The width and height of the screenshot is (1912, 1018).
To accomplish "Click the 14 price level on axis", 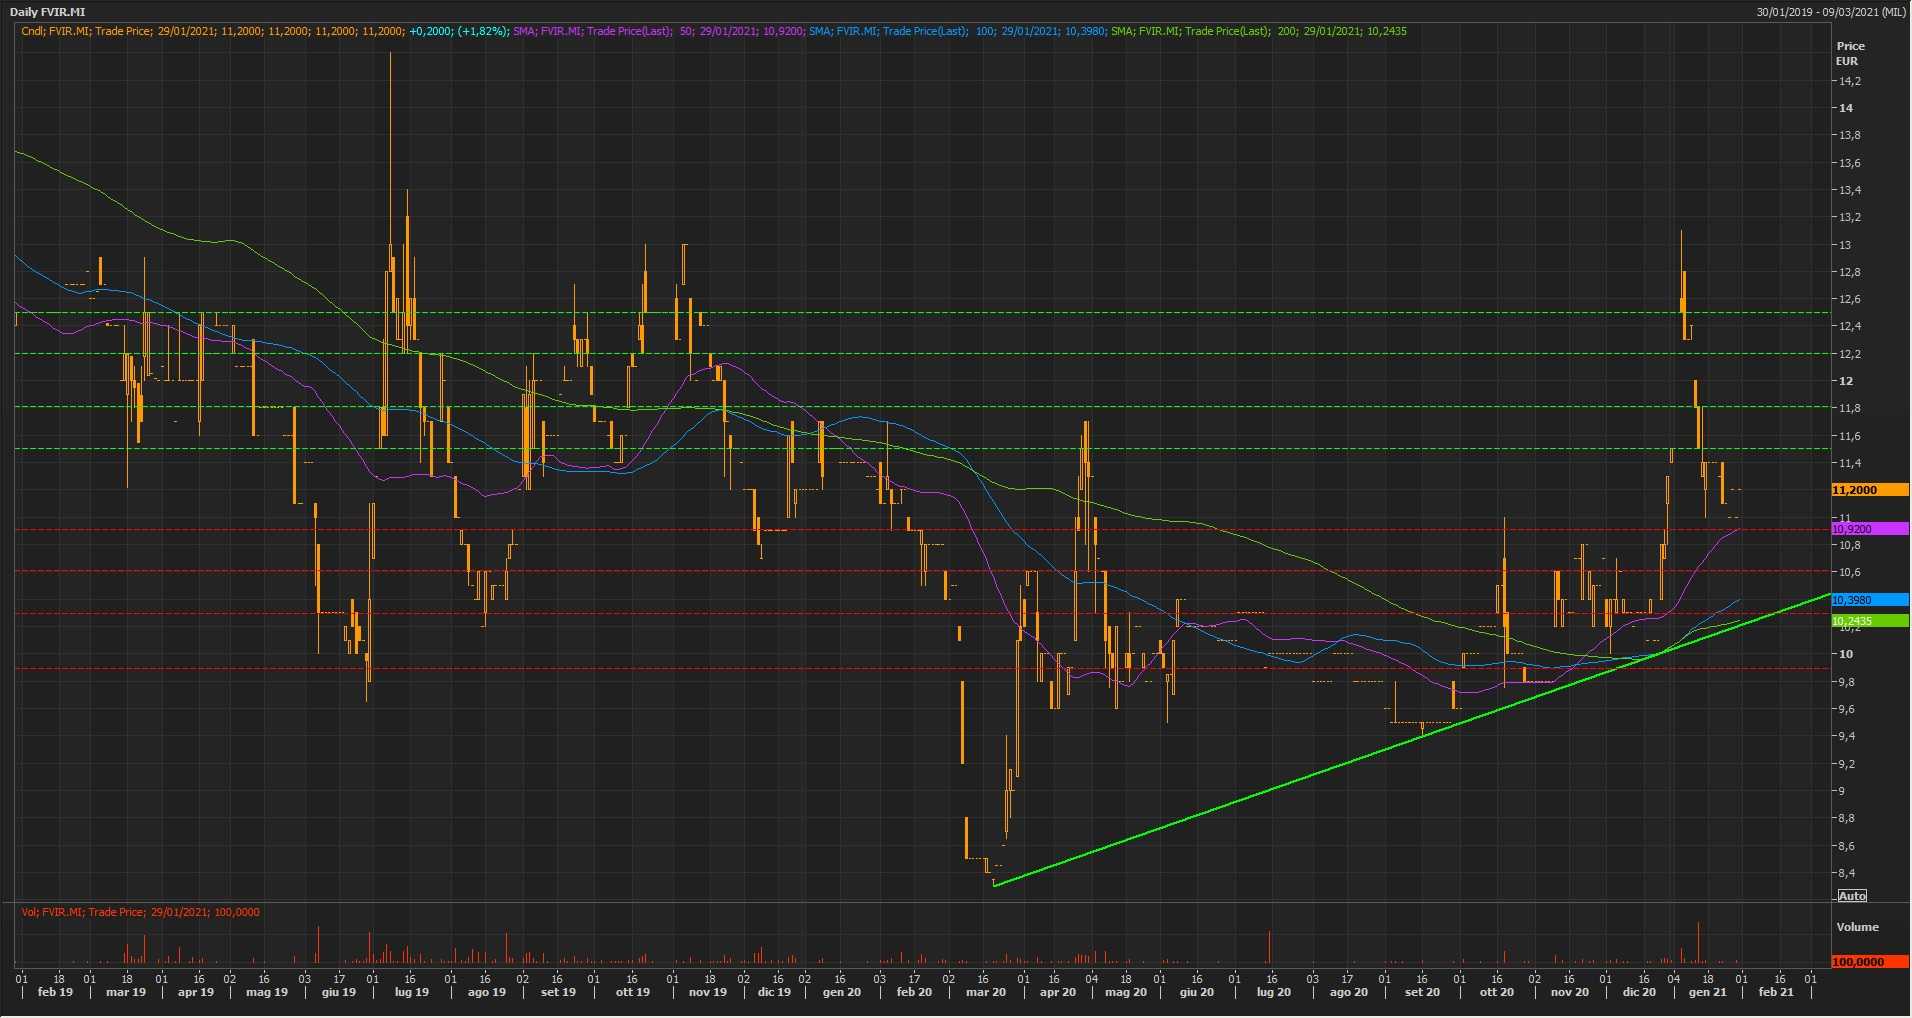I will tap(1846, 108).
